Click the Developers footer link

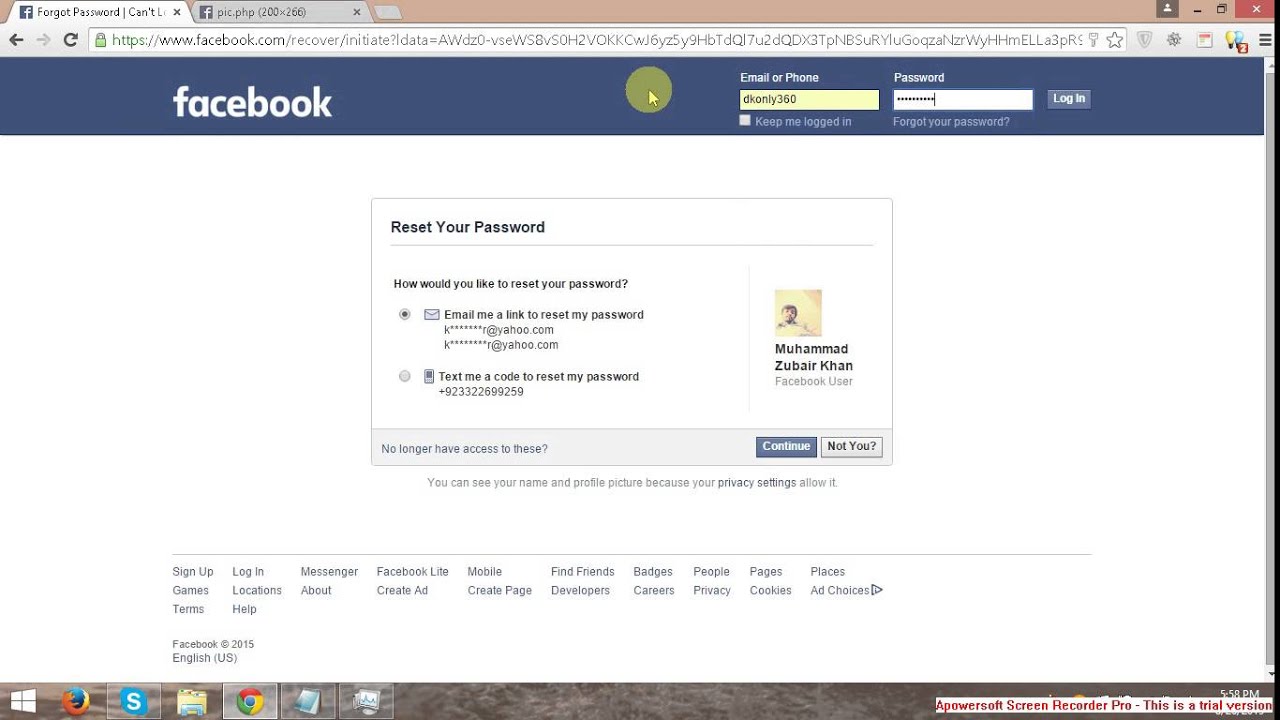point(580,591)
